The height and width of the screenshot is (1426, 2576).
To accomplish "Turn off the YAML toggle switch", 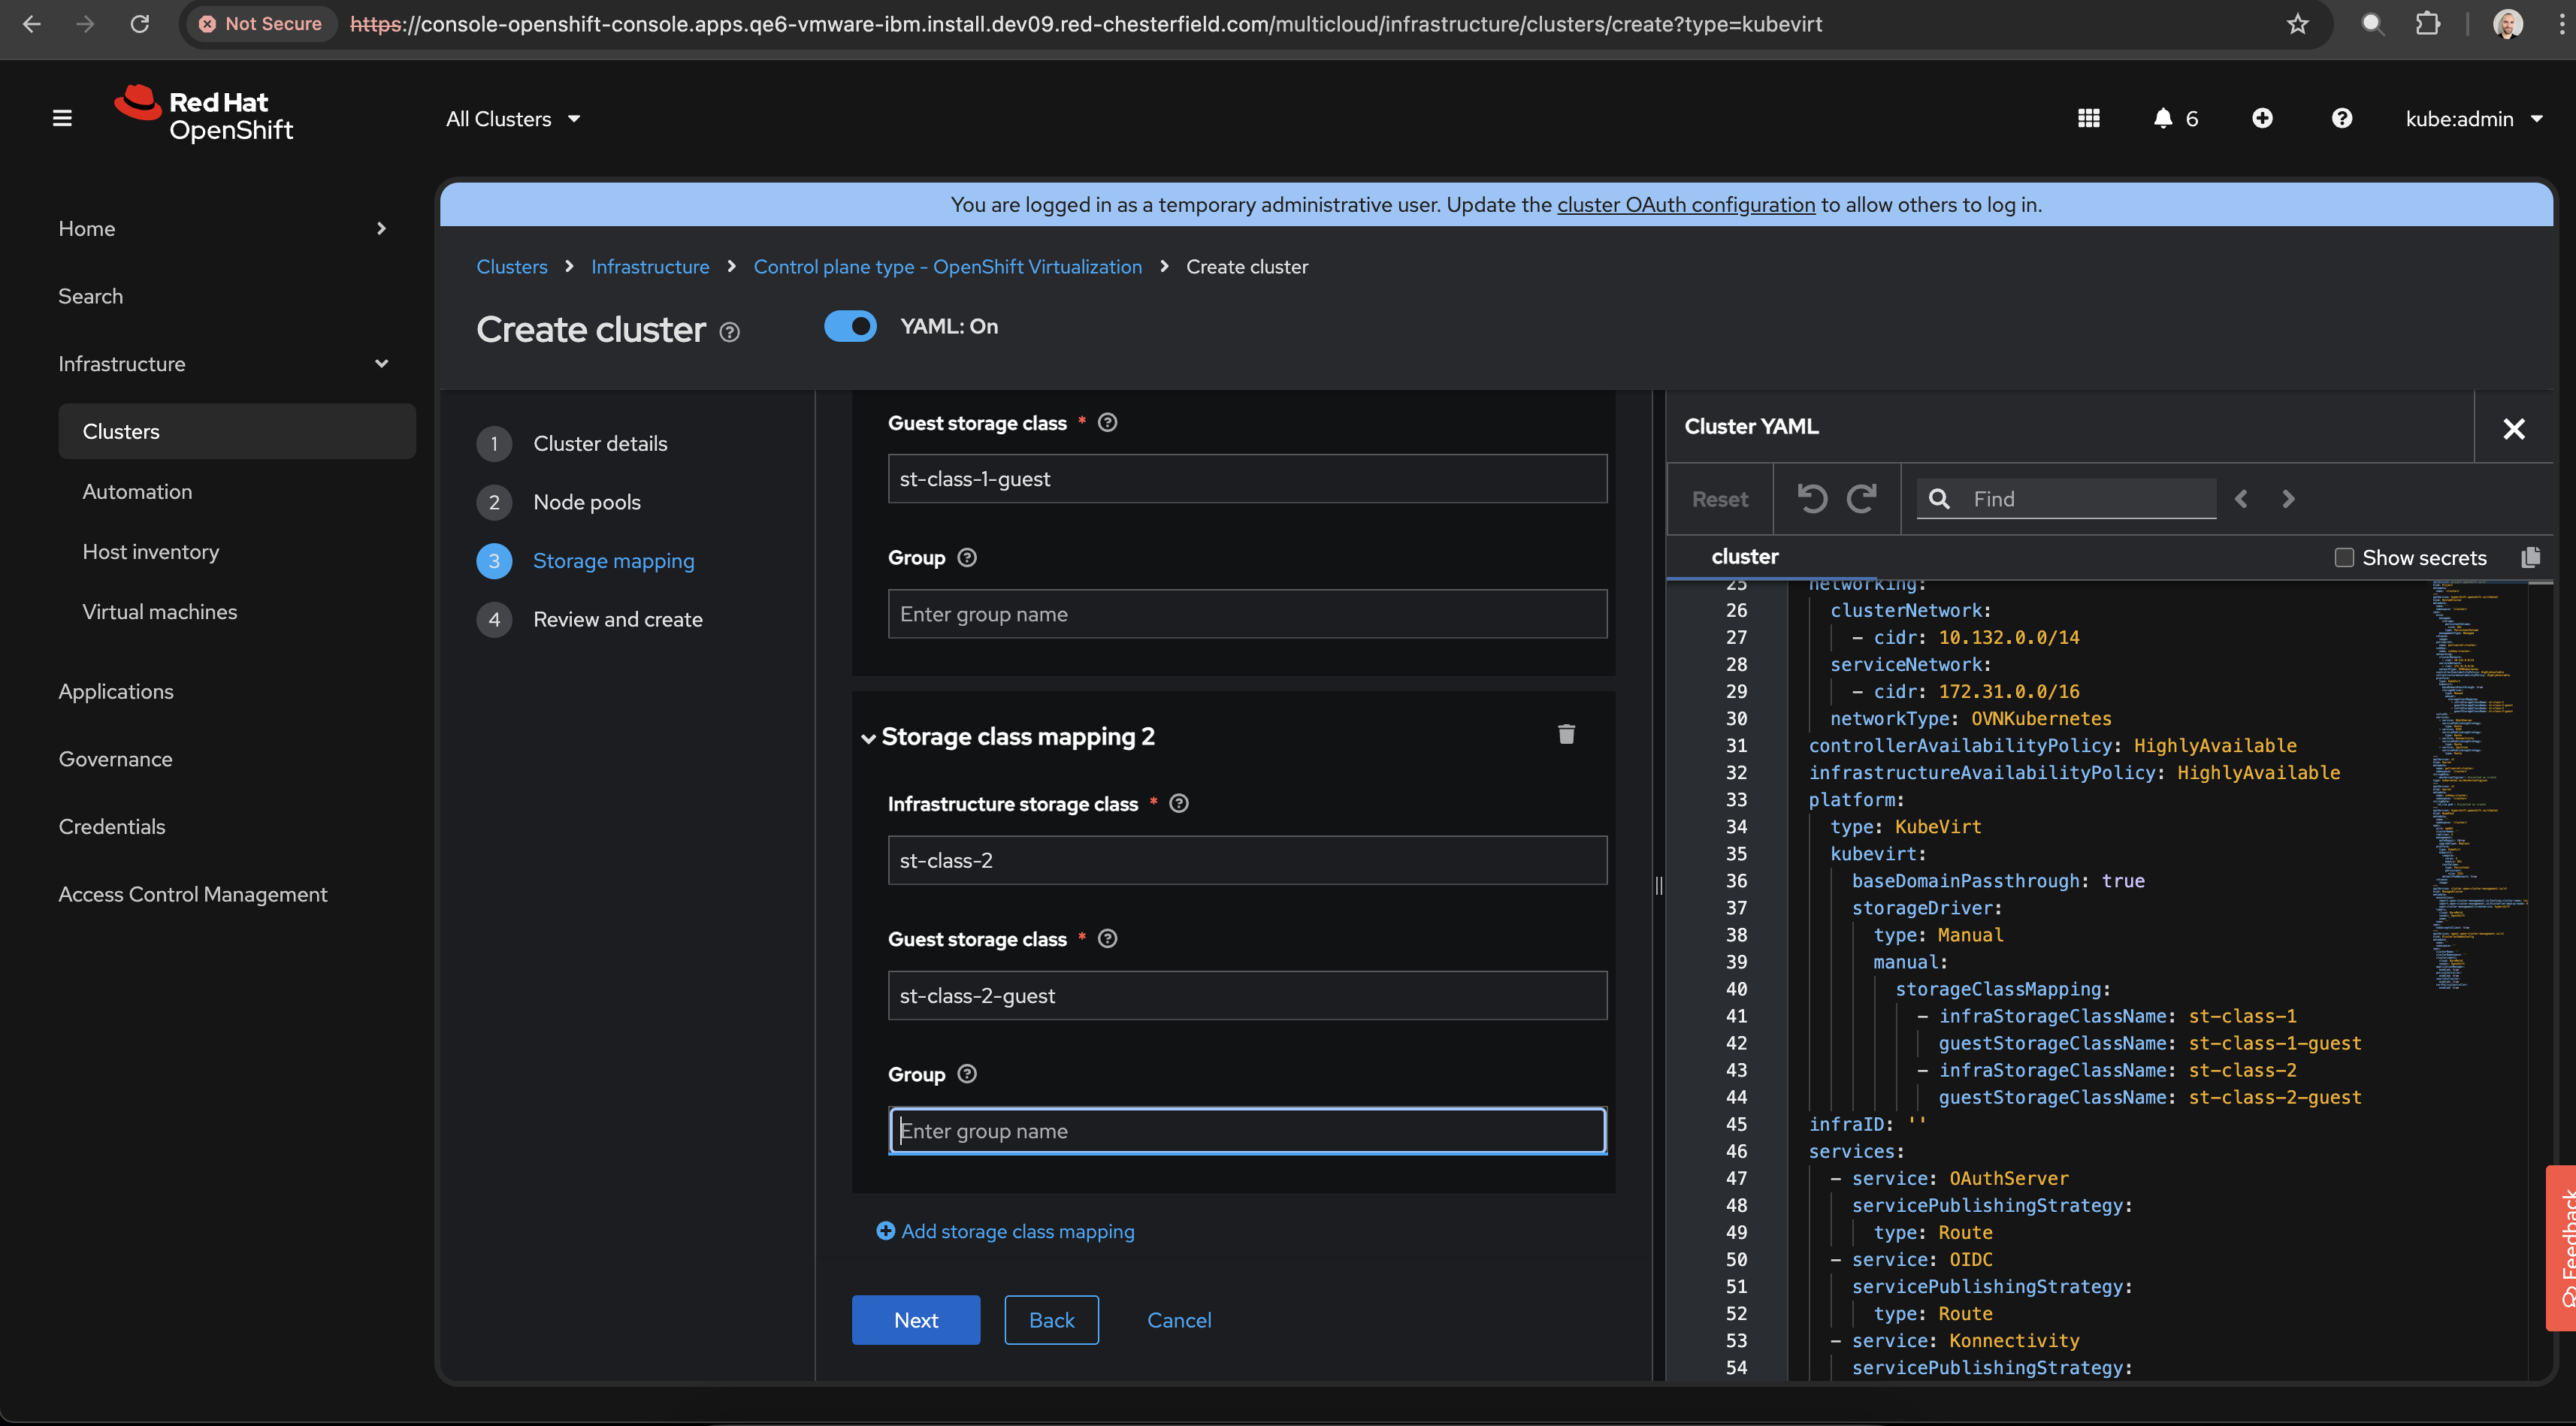I will click(x=850, y=327).
